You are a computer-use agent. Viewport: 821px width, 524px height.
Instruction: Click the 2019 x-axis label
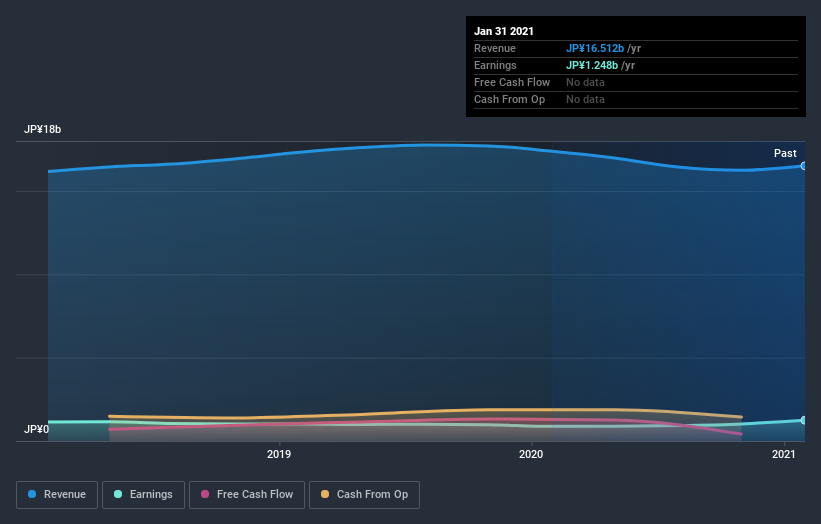(x=279, y=454)
